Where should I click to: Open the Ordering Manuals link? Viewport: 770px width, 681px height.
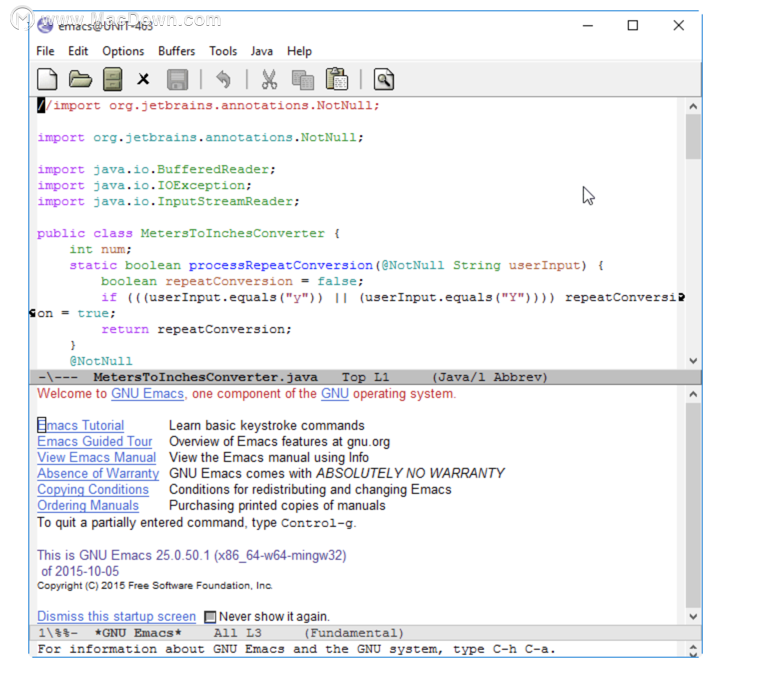(x=88, y=505)
